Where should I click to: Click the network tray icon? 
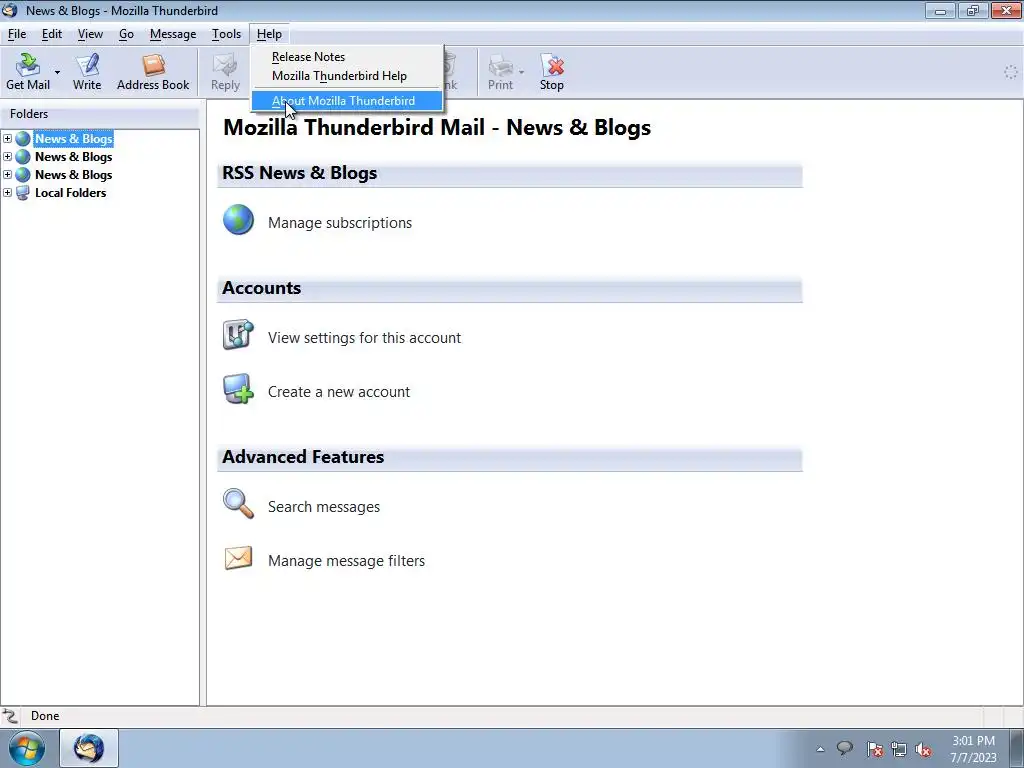tap(899, 749)
